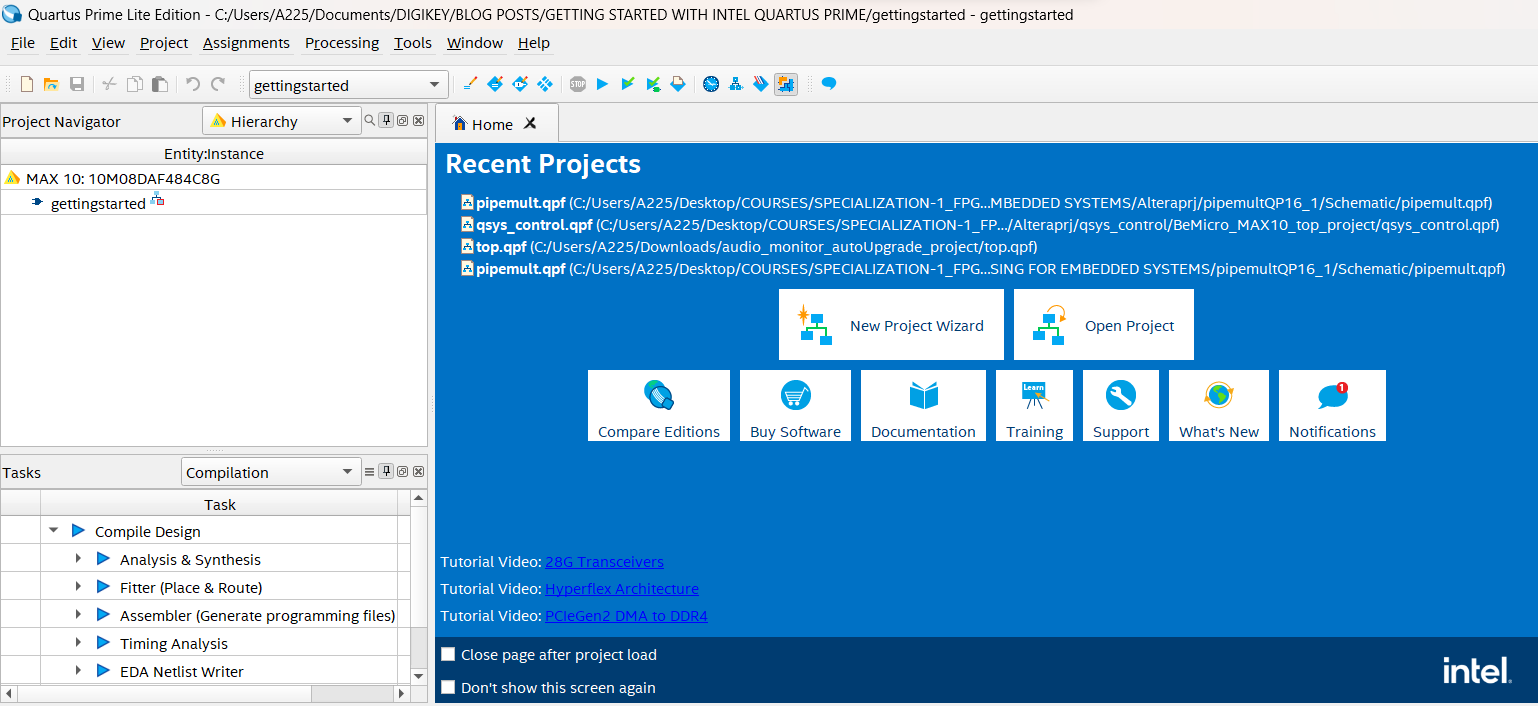Click the Stop processing toolbar icon
The width and height of the screenshot is (1538, 706).
tap(577, 84)
